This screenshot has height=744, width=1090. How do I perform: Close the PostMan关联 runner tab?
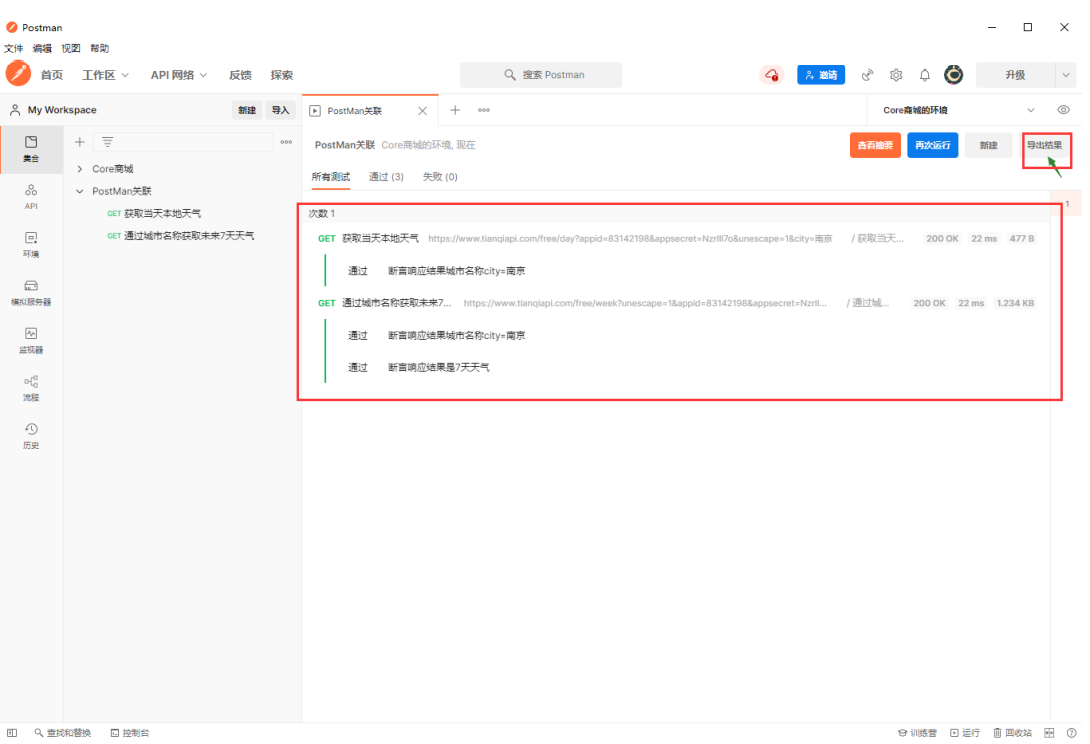[x=422, y=111]
